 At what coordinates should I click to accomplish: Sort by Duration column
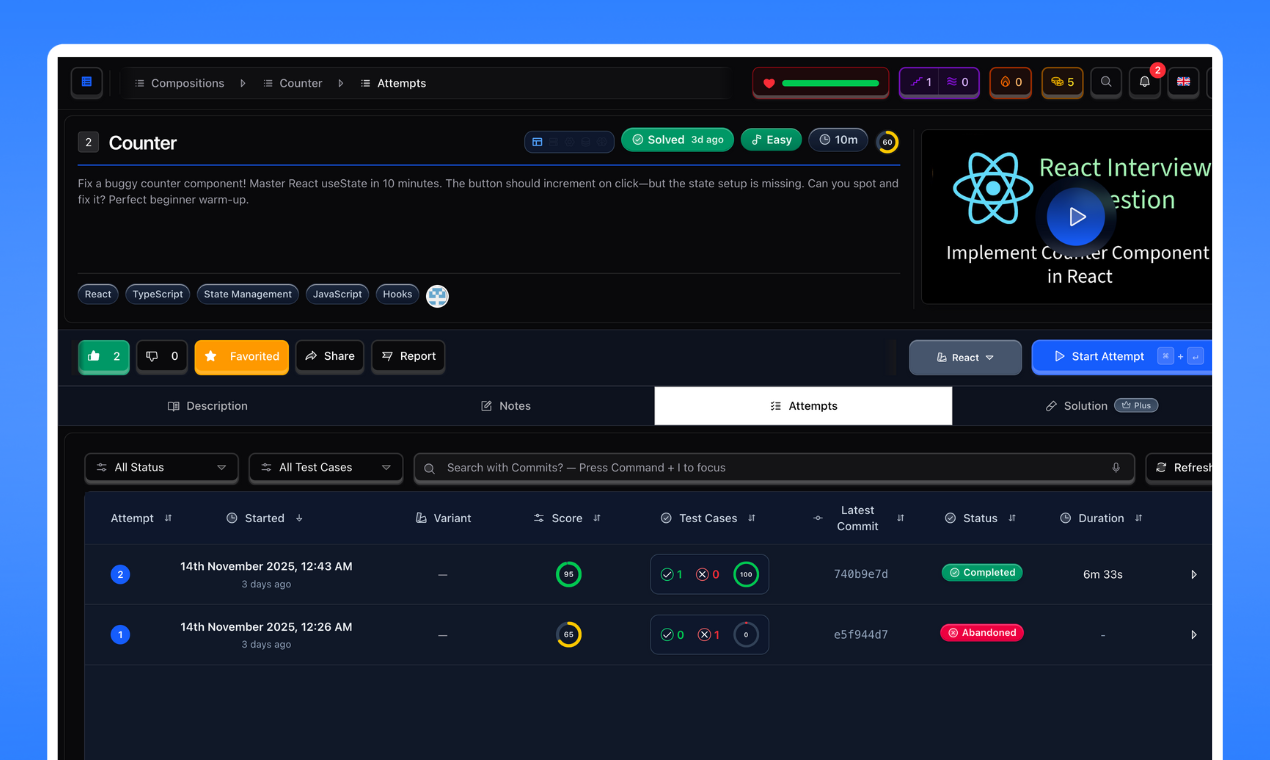click(x=1101, y=518)
